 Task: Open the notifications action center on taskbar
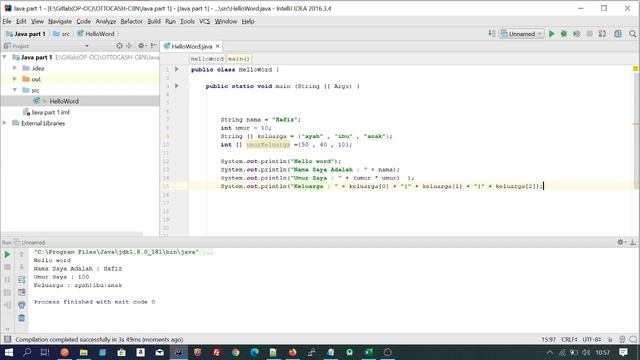pos(623,352)
